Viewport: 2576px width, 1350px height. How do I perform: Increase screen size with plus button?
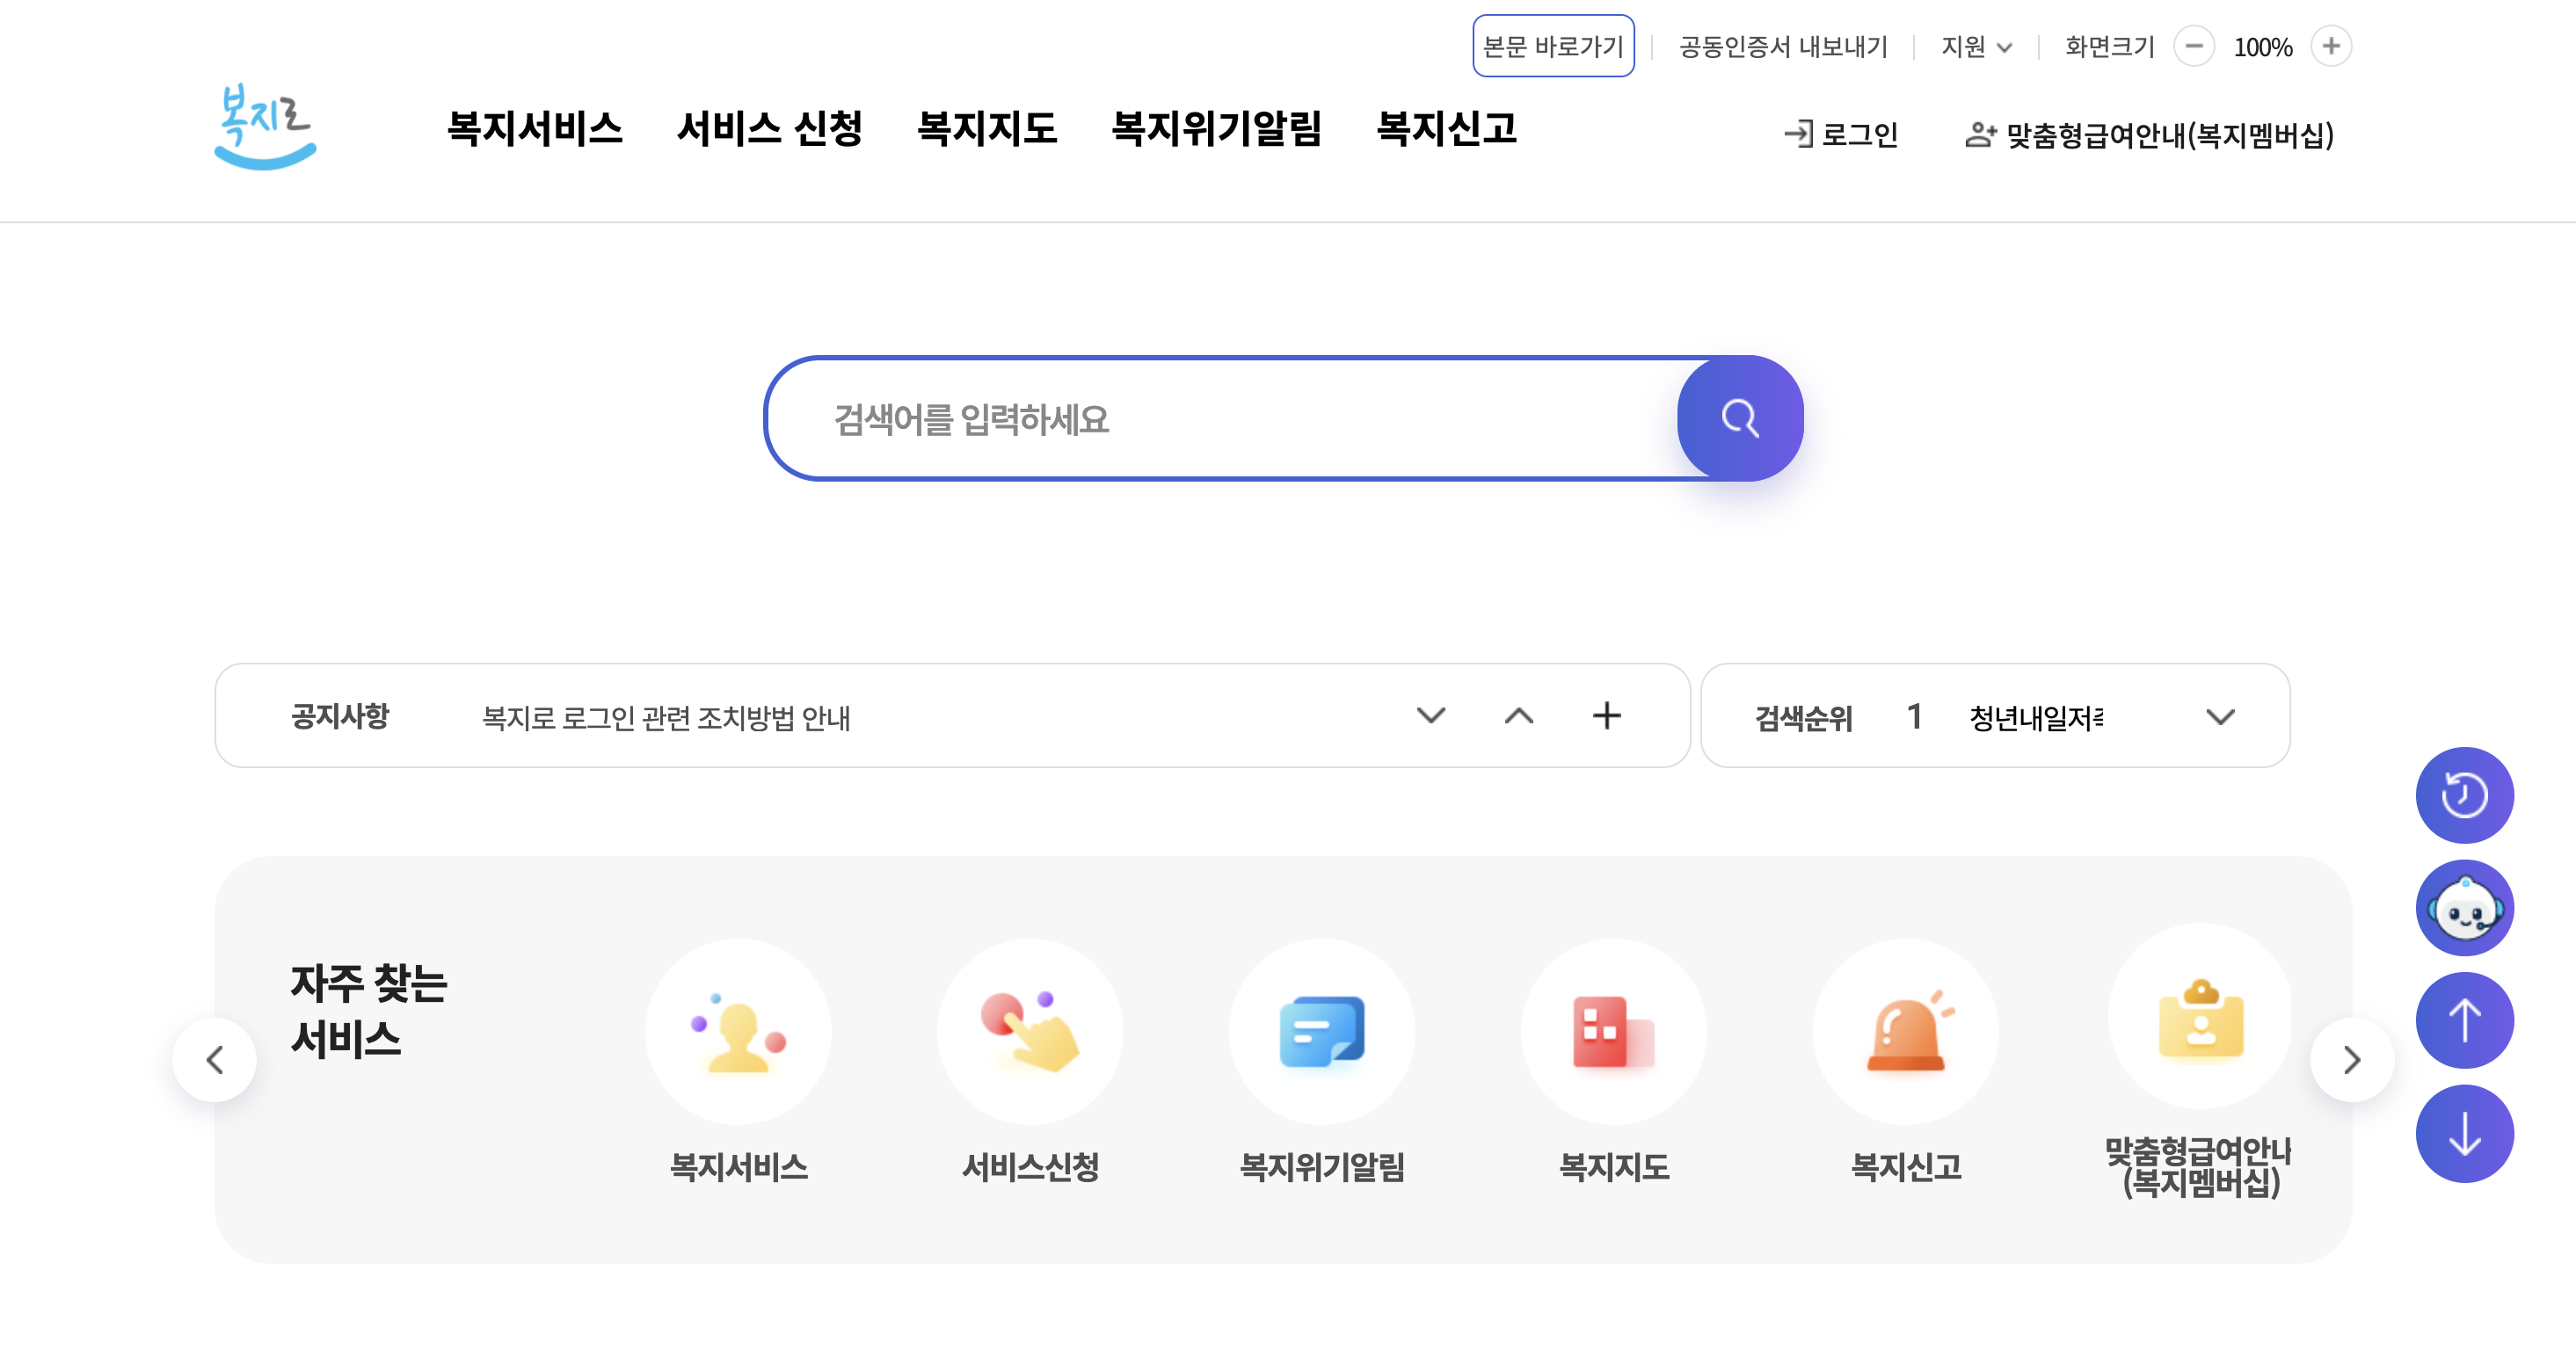2331,46
